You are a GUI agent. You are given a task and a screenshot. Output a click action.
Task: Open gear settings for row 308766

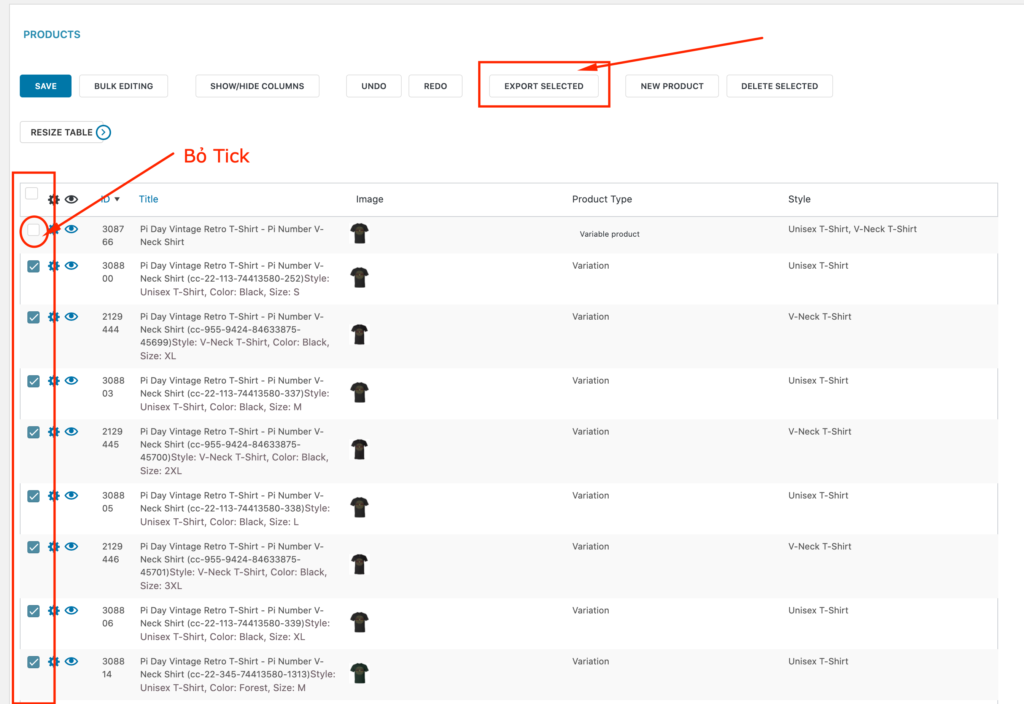[54, 229]
